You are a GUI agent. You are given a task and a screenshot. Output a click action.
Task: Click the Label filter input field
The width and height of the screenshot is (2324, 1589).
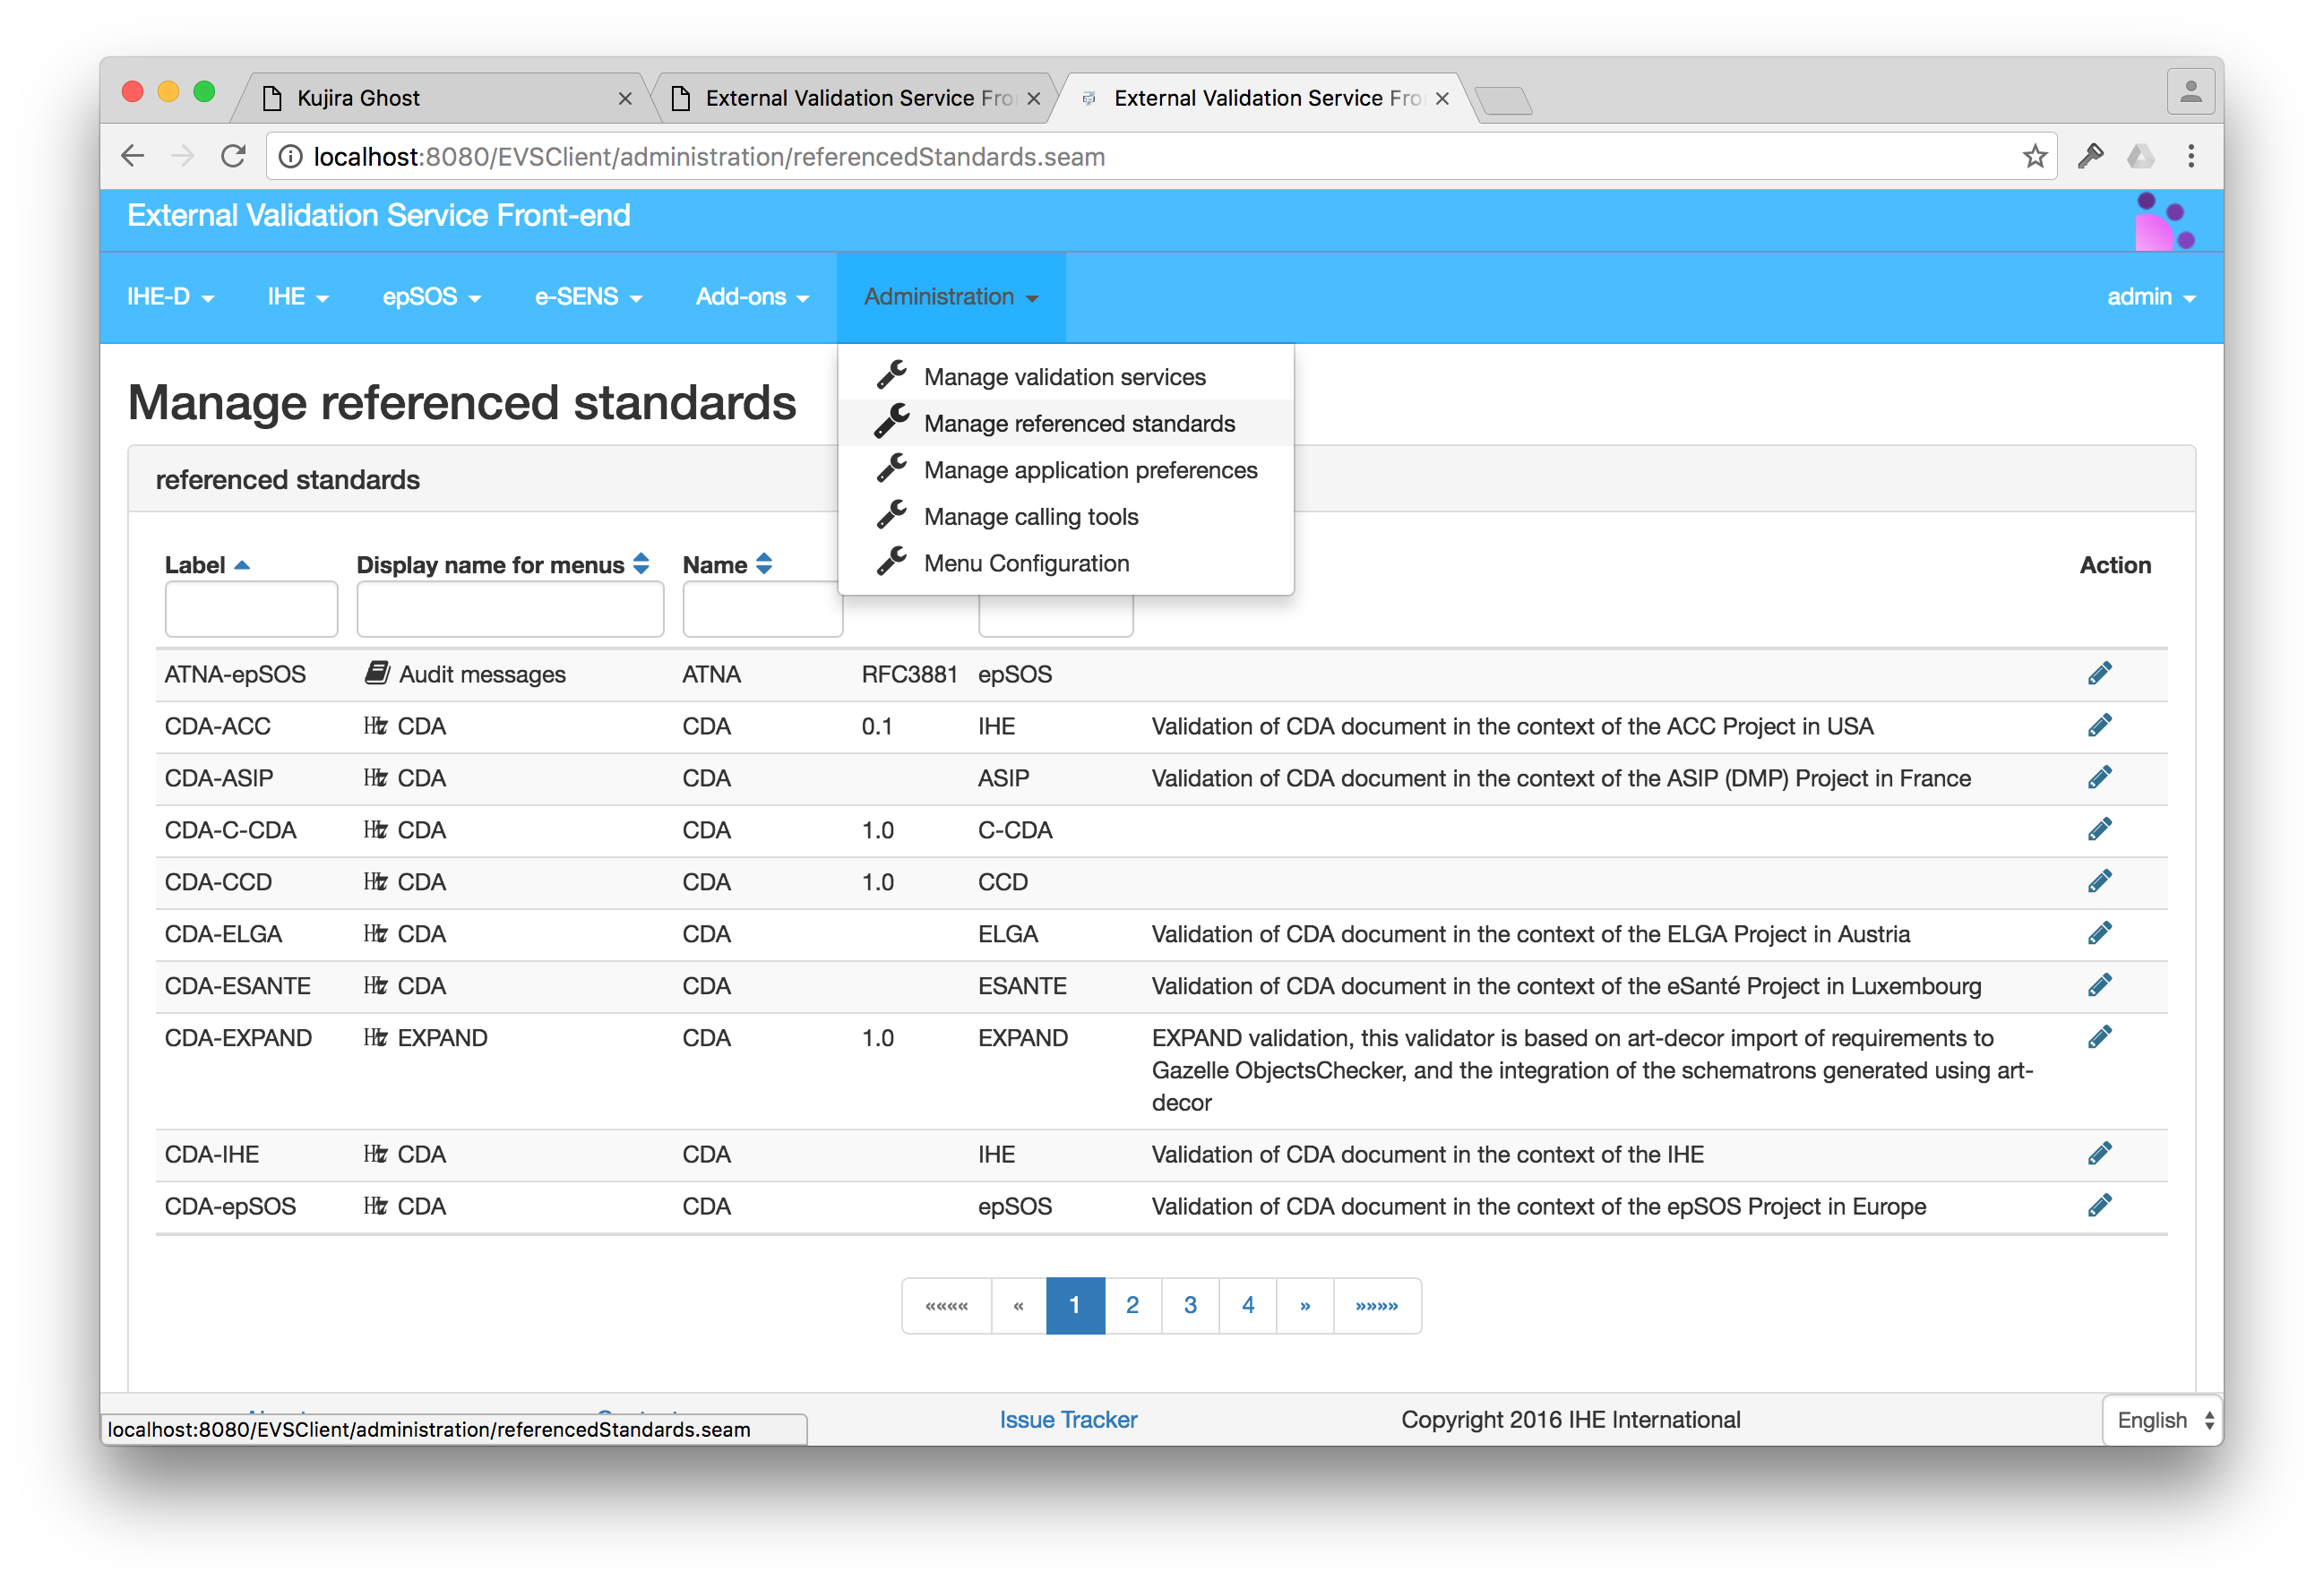[x=251, y=609]
